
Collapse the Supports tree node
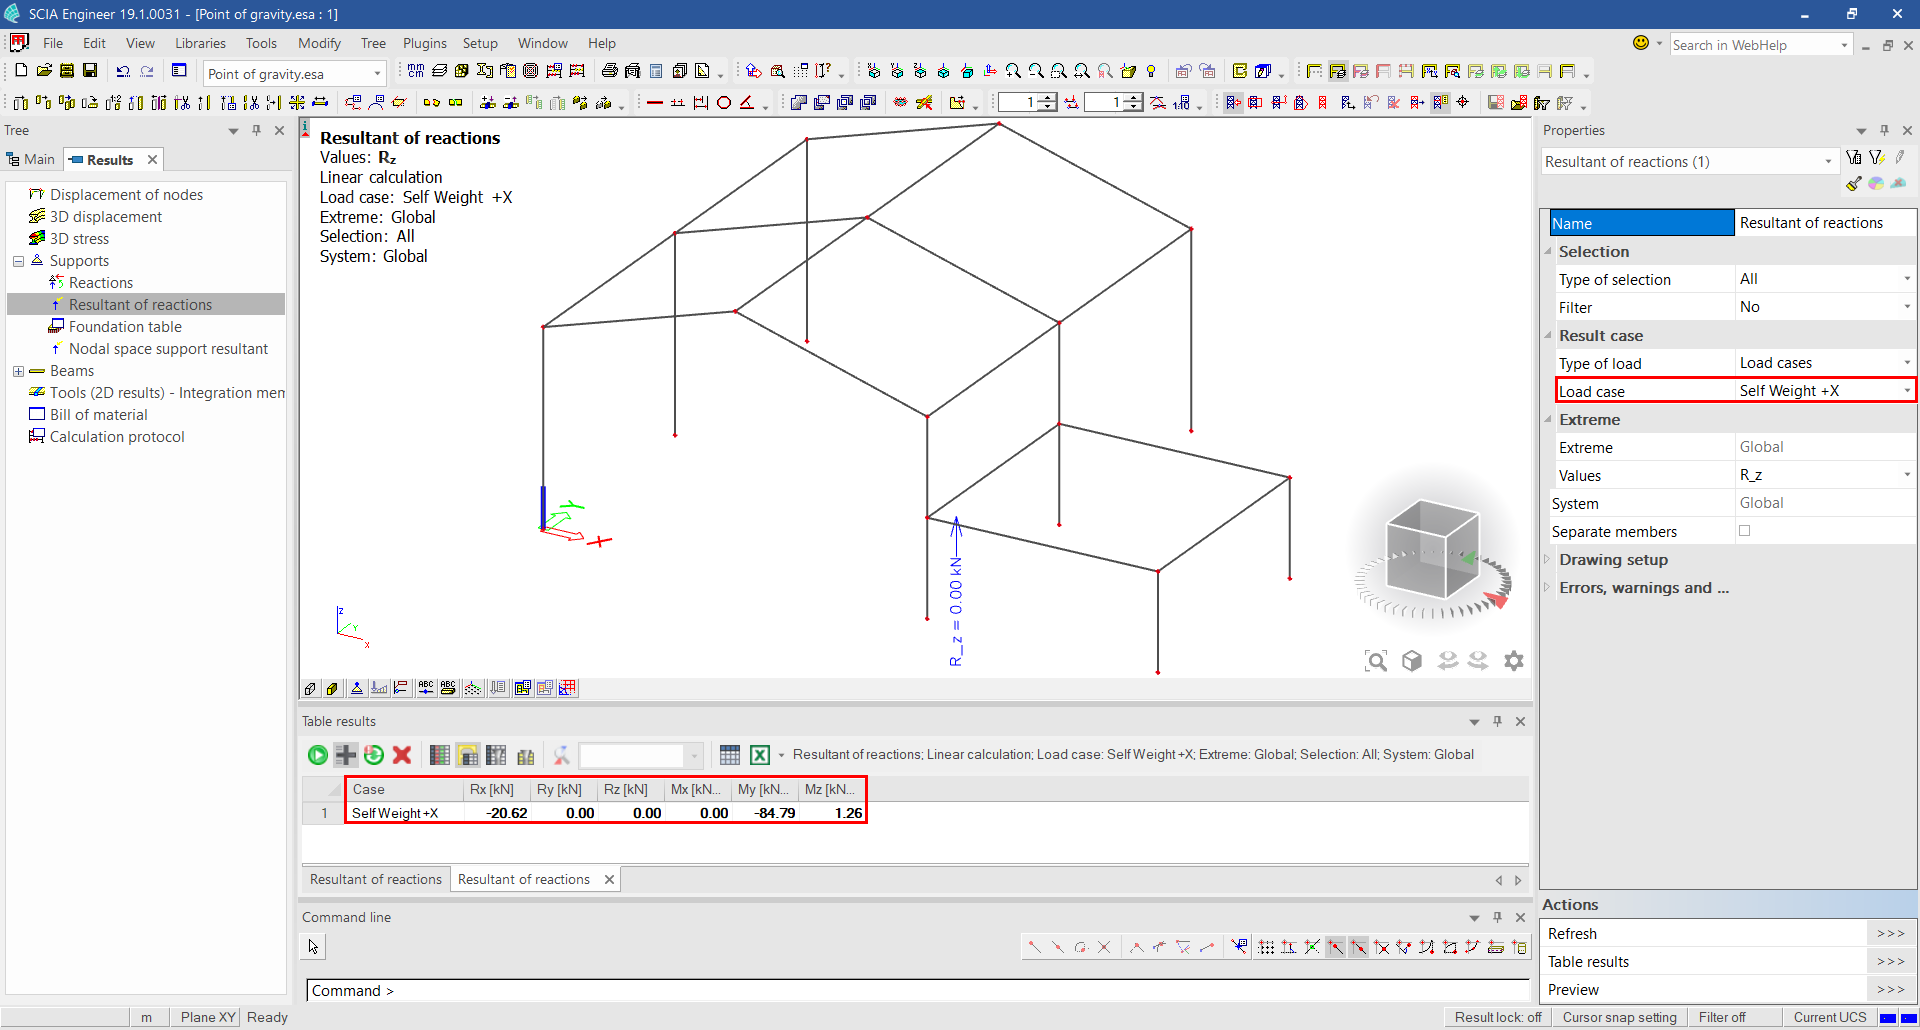(18, 261)
